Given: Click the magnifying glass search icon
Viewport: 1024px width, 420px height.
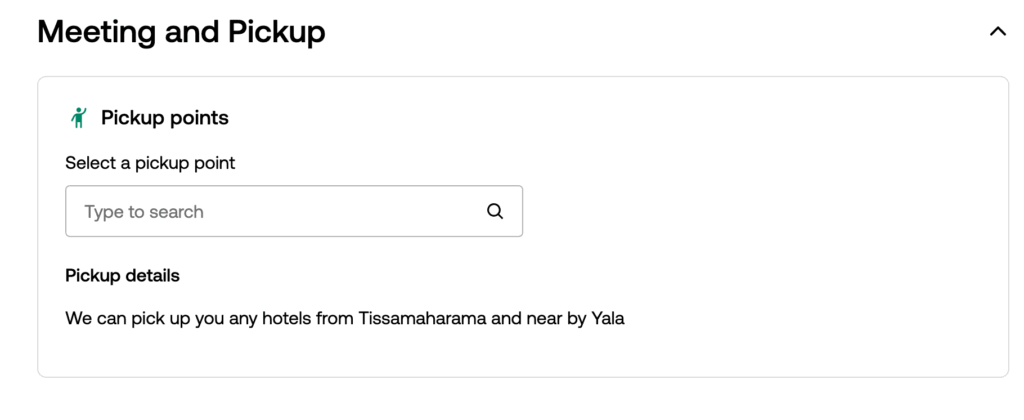Looking at the screenshot, I should click(x=495, y=211).
